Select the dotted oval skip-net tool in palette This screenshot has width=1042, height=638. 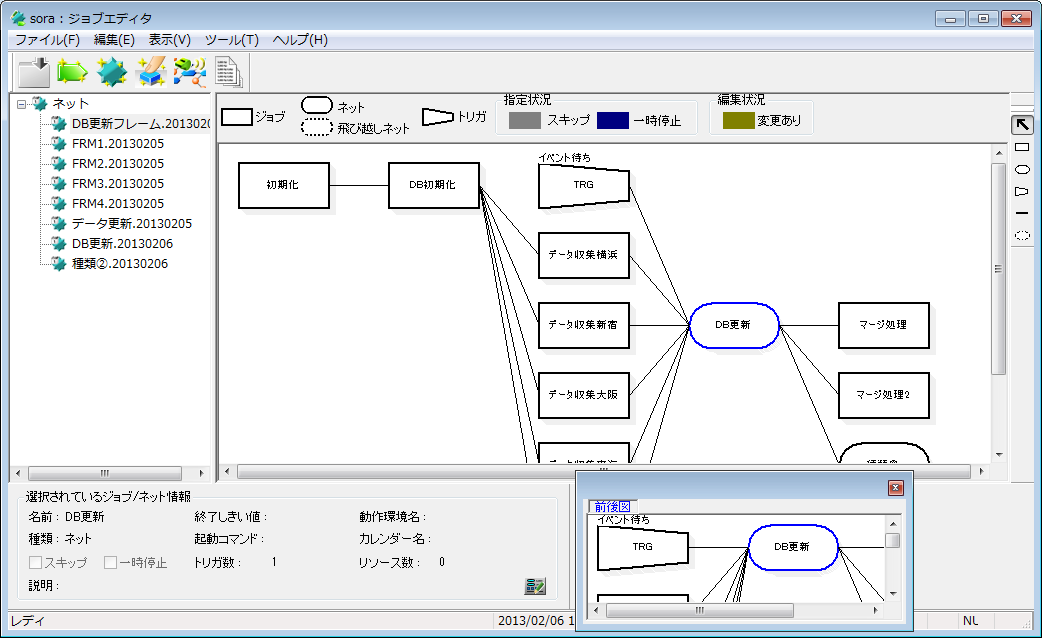[x=1022, y=235]
